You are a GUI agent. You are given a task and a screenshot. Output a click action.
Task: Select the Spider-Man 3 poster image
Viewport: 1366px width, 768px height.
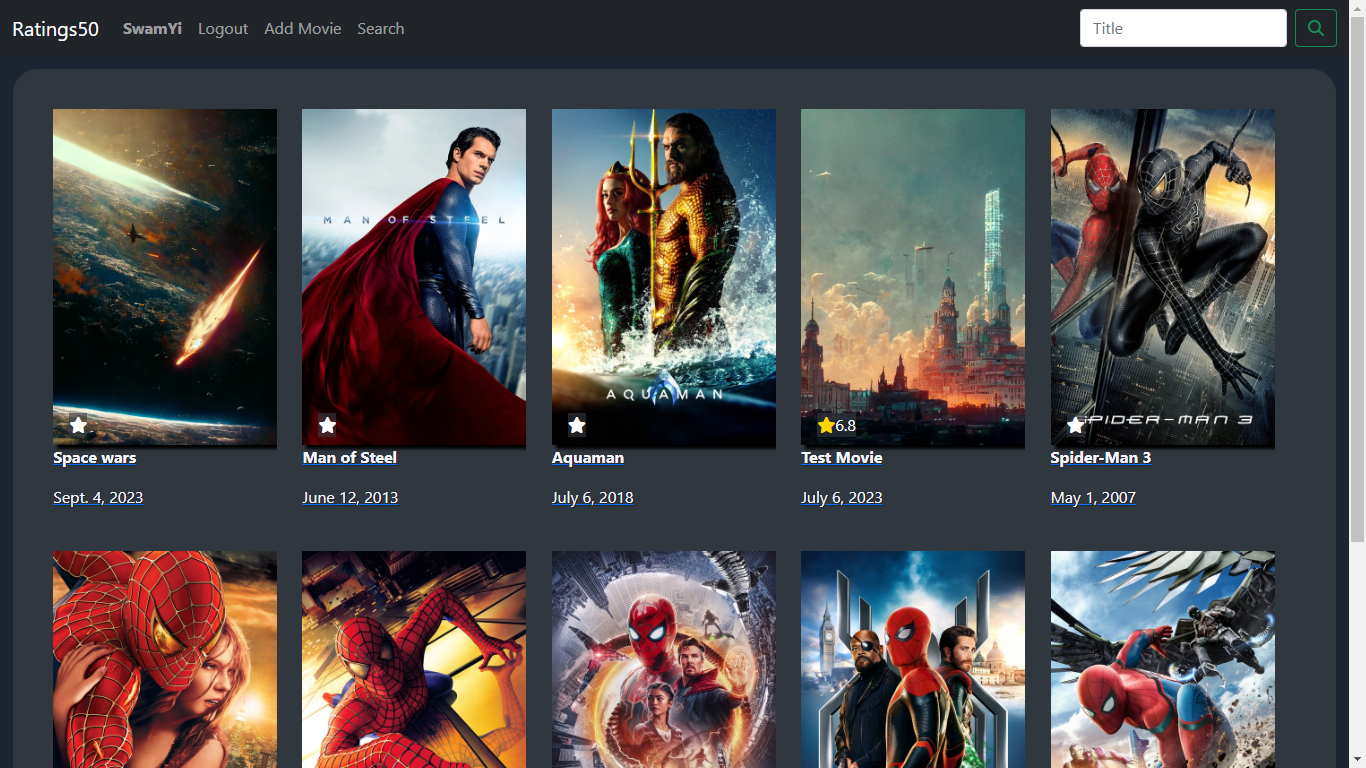point(1163,277)
